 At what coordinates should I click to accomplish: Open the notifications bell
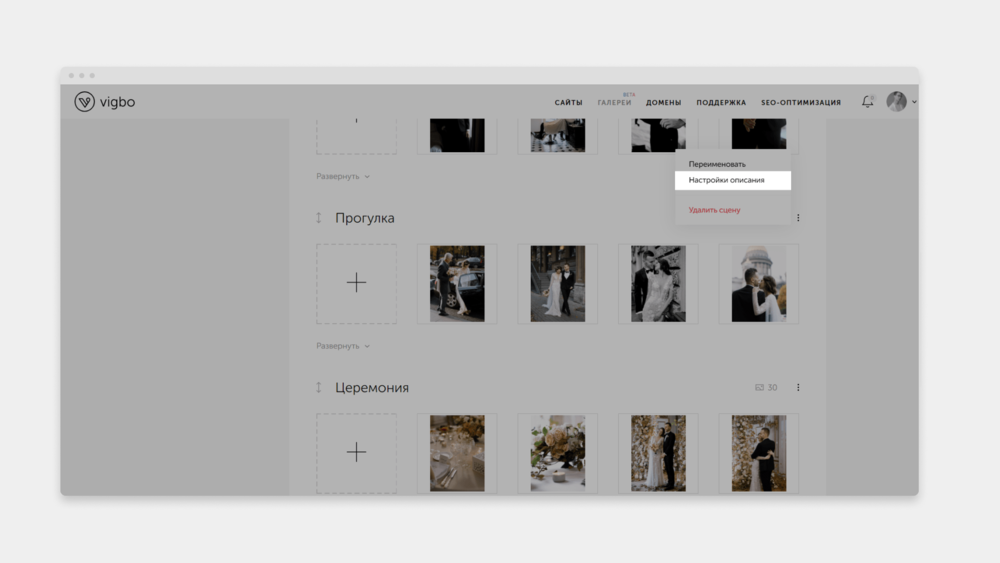867,102
